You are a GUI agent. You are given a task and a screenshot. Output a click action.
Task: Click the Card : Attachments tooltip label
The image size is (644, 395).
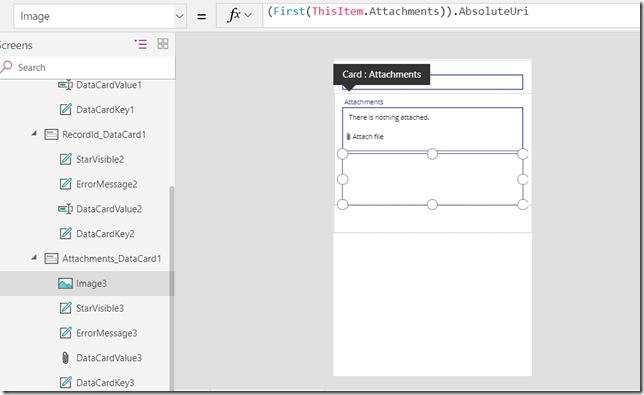382,74
